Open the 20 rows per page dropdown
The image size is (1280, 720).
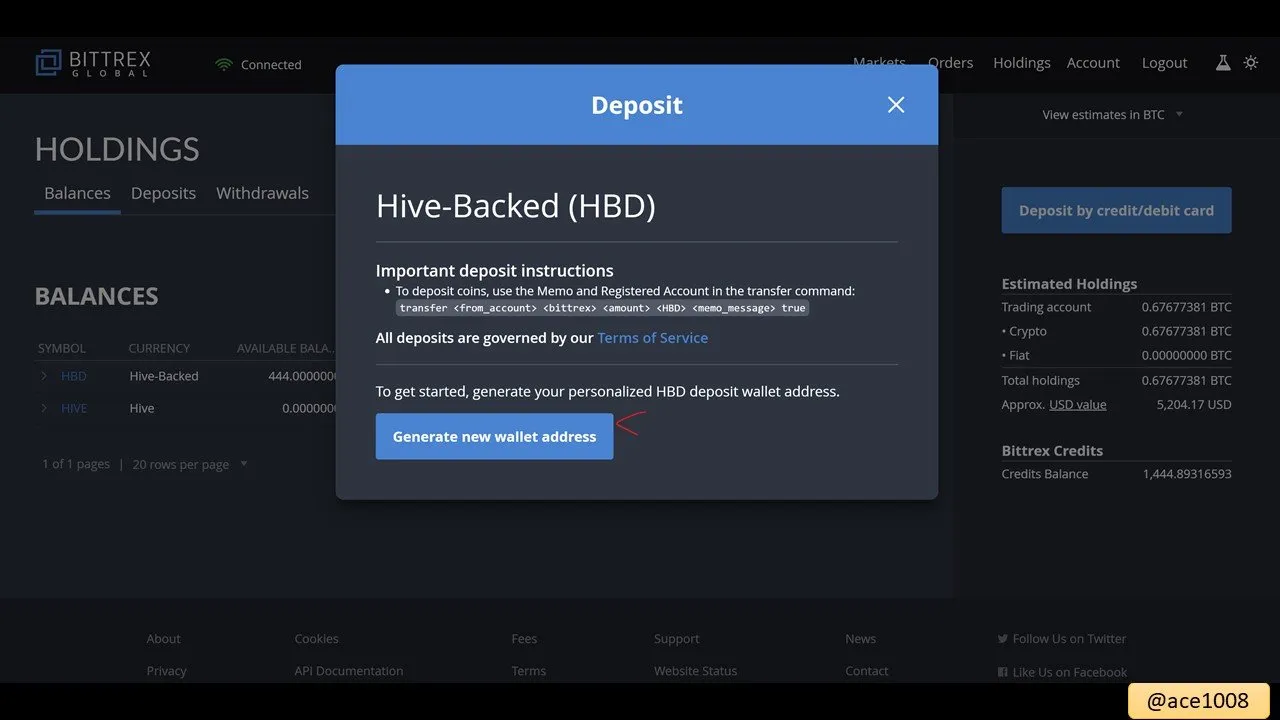(x=190, y=464)
